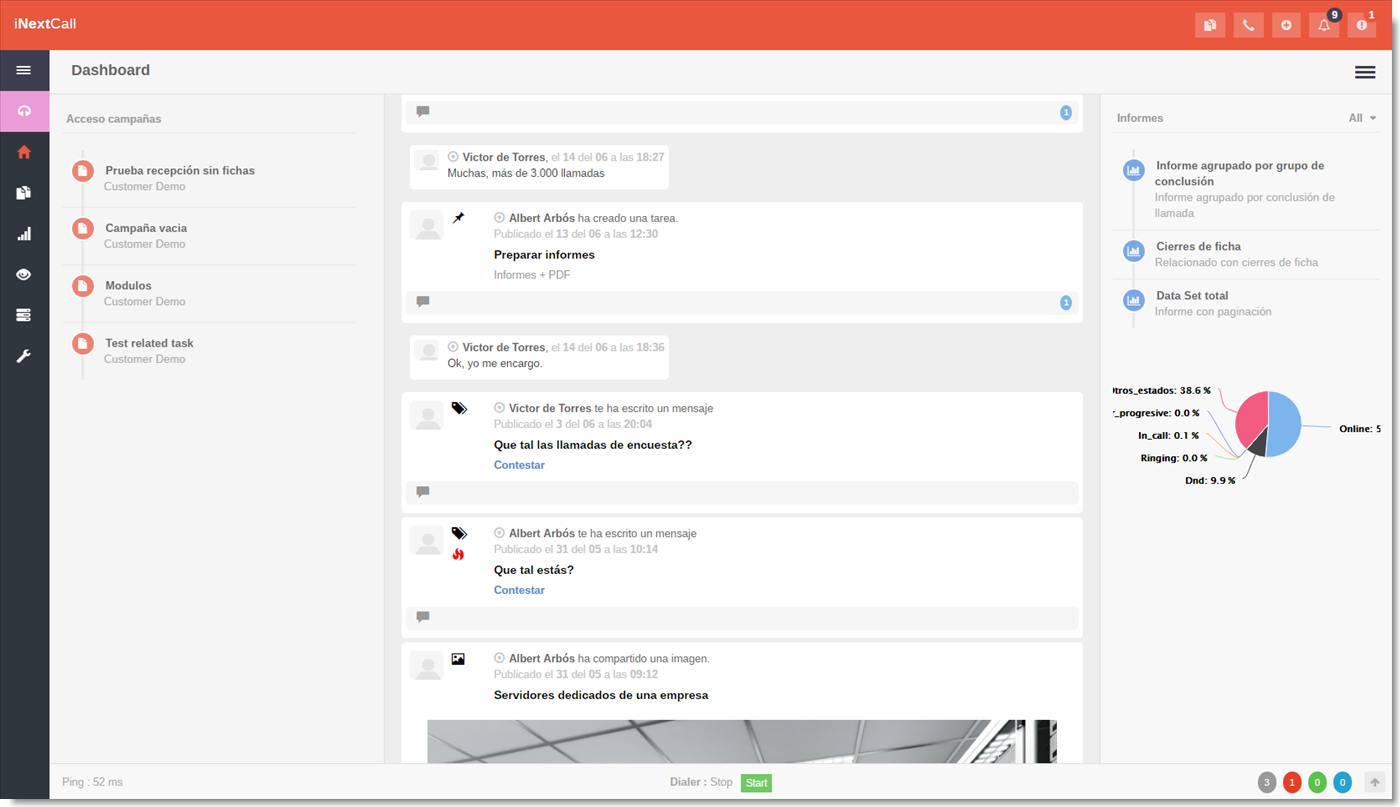1400x807 pixels.
Task: Open the bar chart statistics sidebar icon
Action: click(x=24, y=234)
